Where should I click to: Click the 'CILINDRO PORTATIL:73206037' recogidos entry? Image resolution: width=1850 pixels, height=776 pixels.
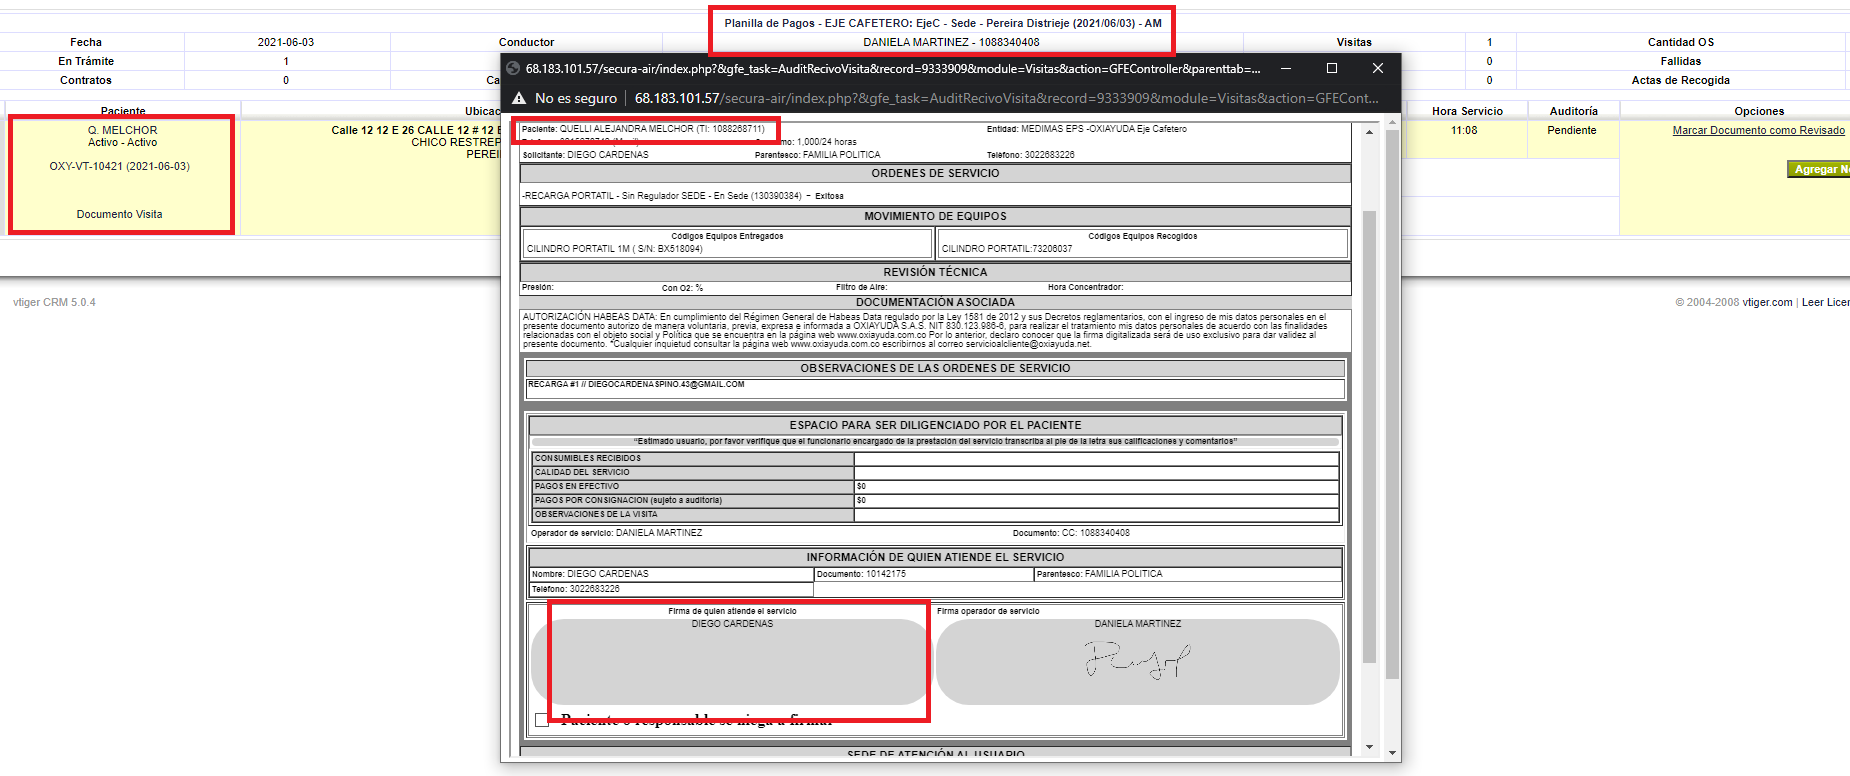(1007, 249)
